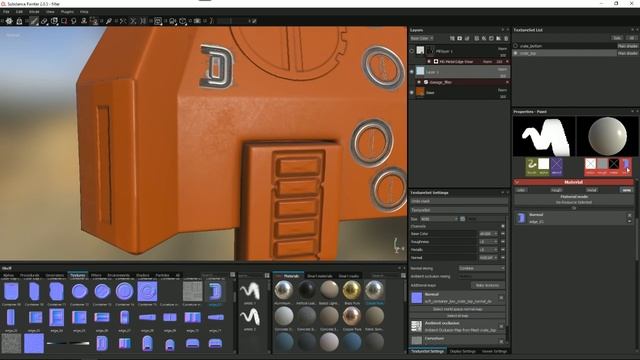Open the Normal format dropdown
This screenshot has height=360, width=640.
tap(488, 258)
